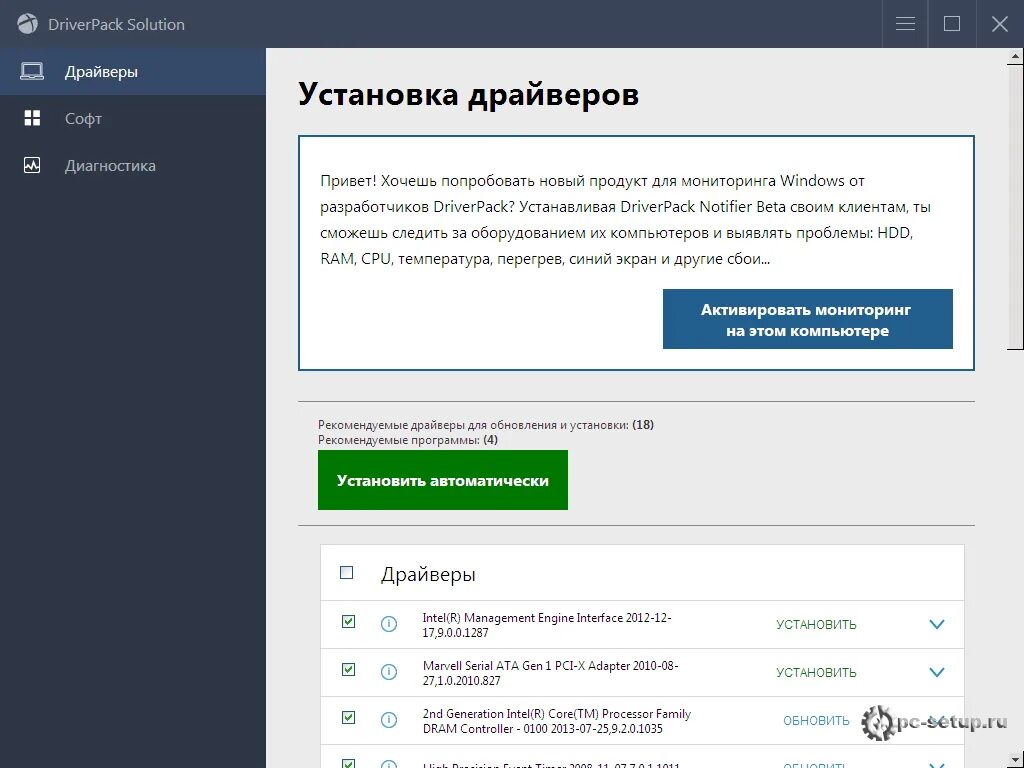Click the DriverPack Solution title text
This screenshot has height=768, width=1024.
click(116, 24)
